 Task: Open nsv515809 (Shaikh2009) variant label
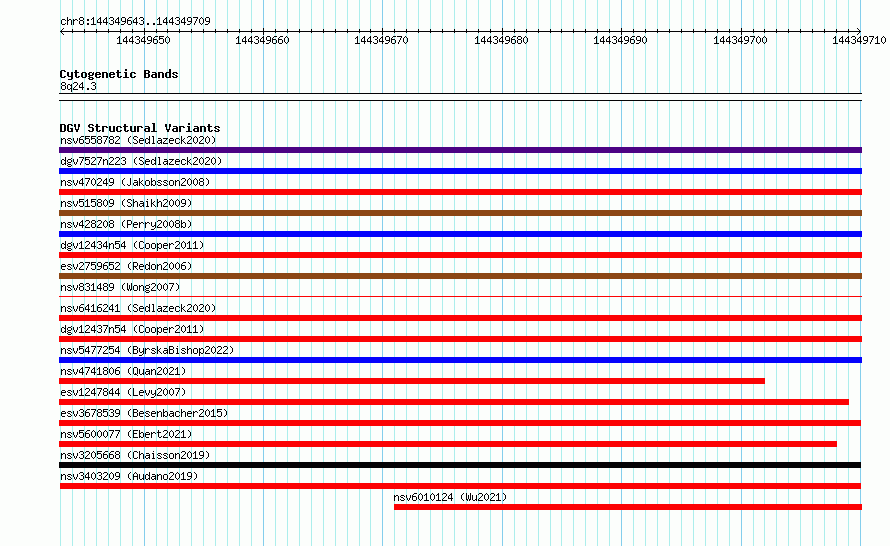(x=126, y=203)
